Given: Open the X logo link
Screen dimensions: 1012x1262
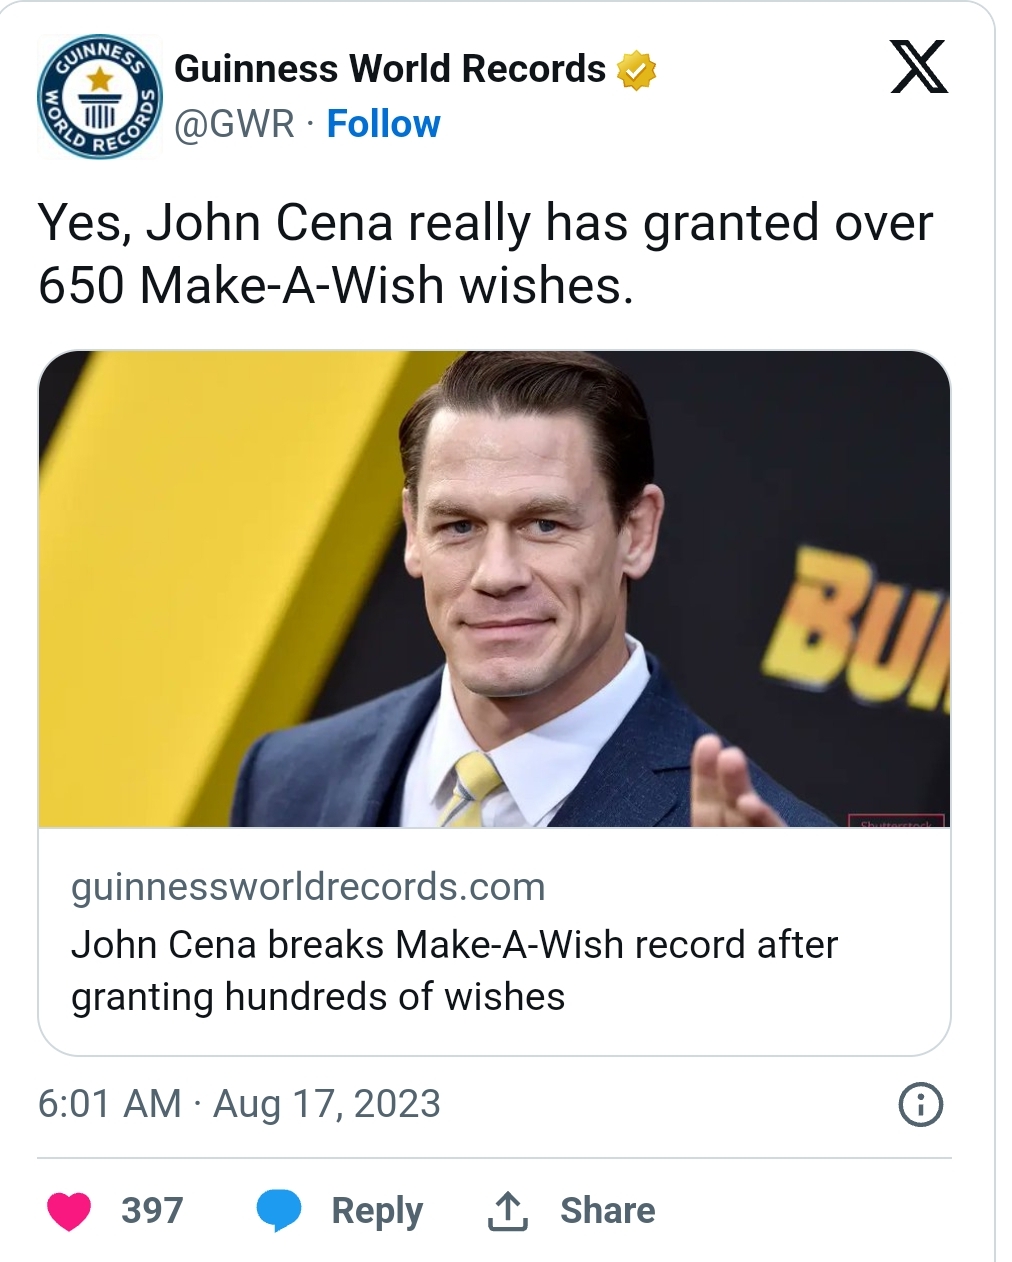Looking at the screenshot, I should (x=918, y=68).
